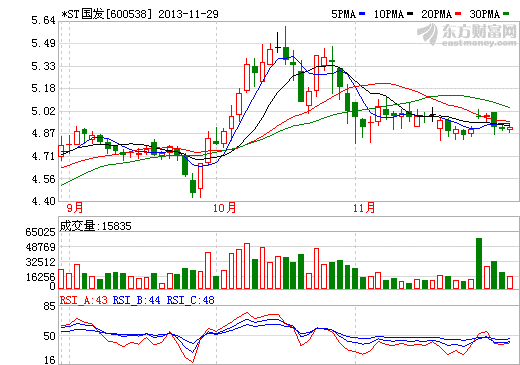
Task: Select the 成交量:15835 volume label
Action: [95, 226]
